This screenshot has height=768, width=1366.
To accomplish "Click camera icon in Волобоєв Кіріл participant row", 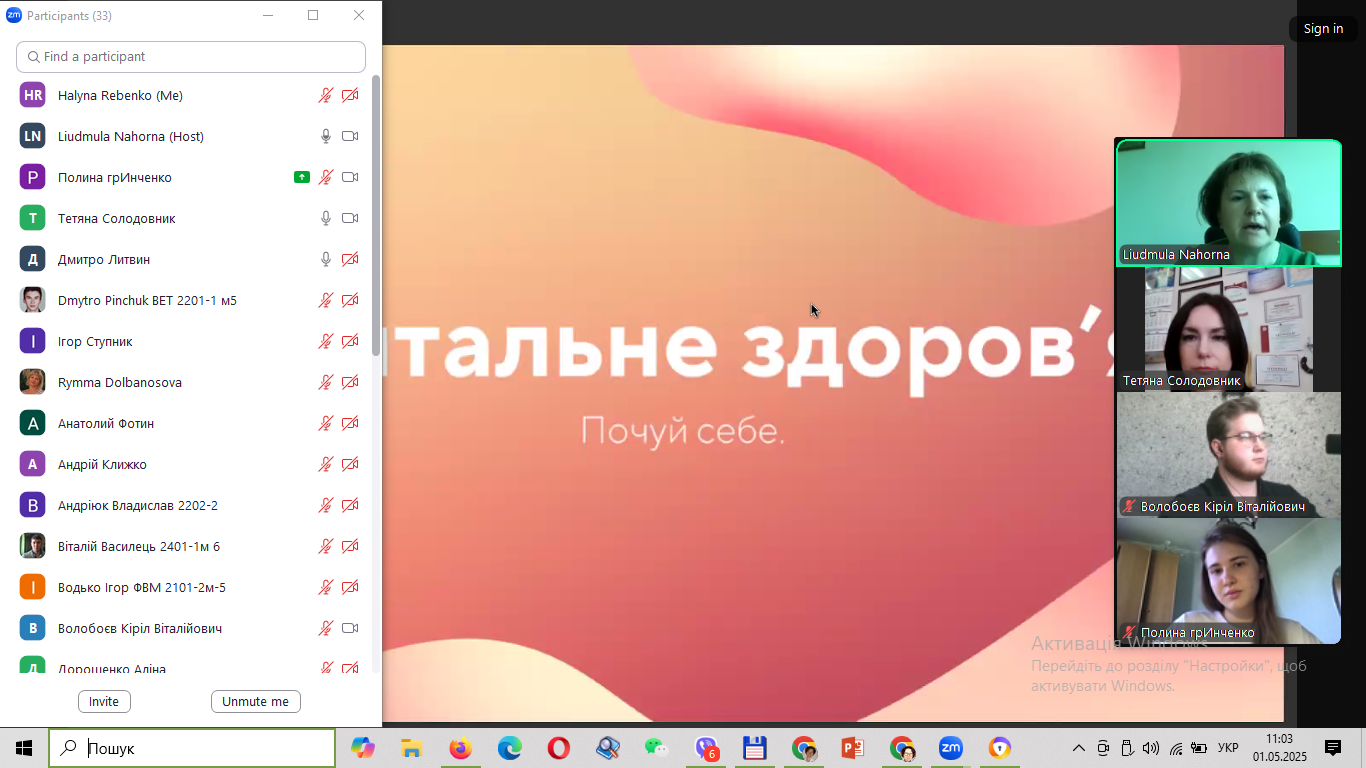I will (x=350, y=628).
